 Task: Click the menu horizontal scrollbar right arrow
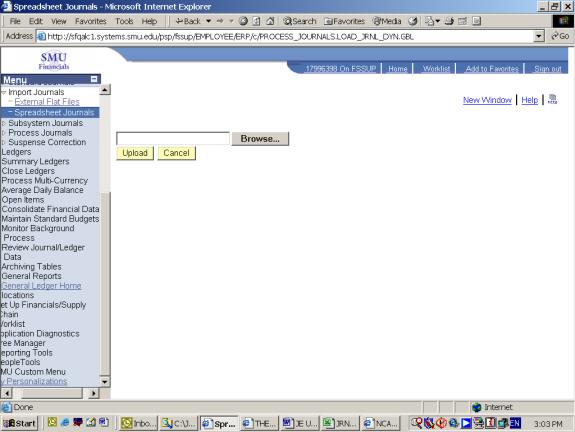[x=94, y=393]
